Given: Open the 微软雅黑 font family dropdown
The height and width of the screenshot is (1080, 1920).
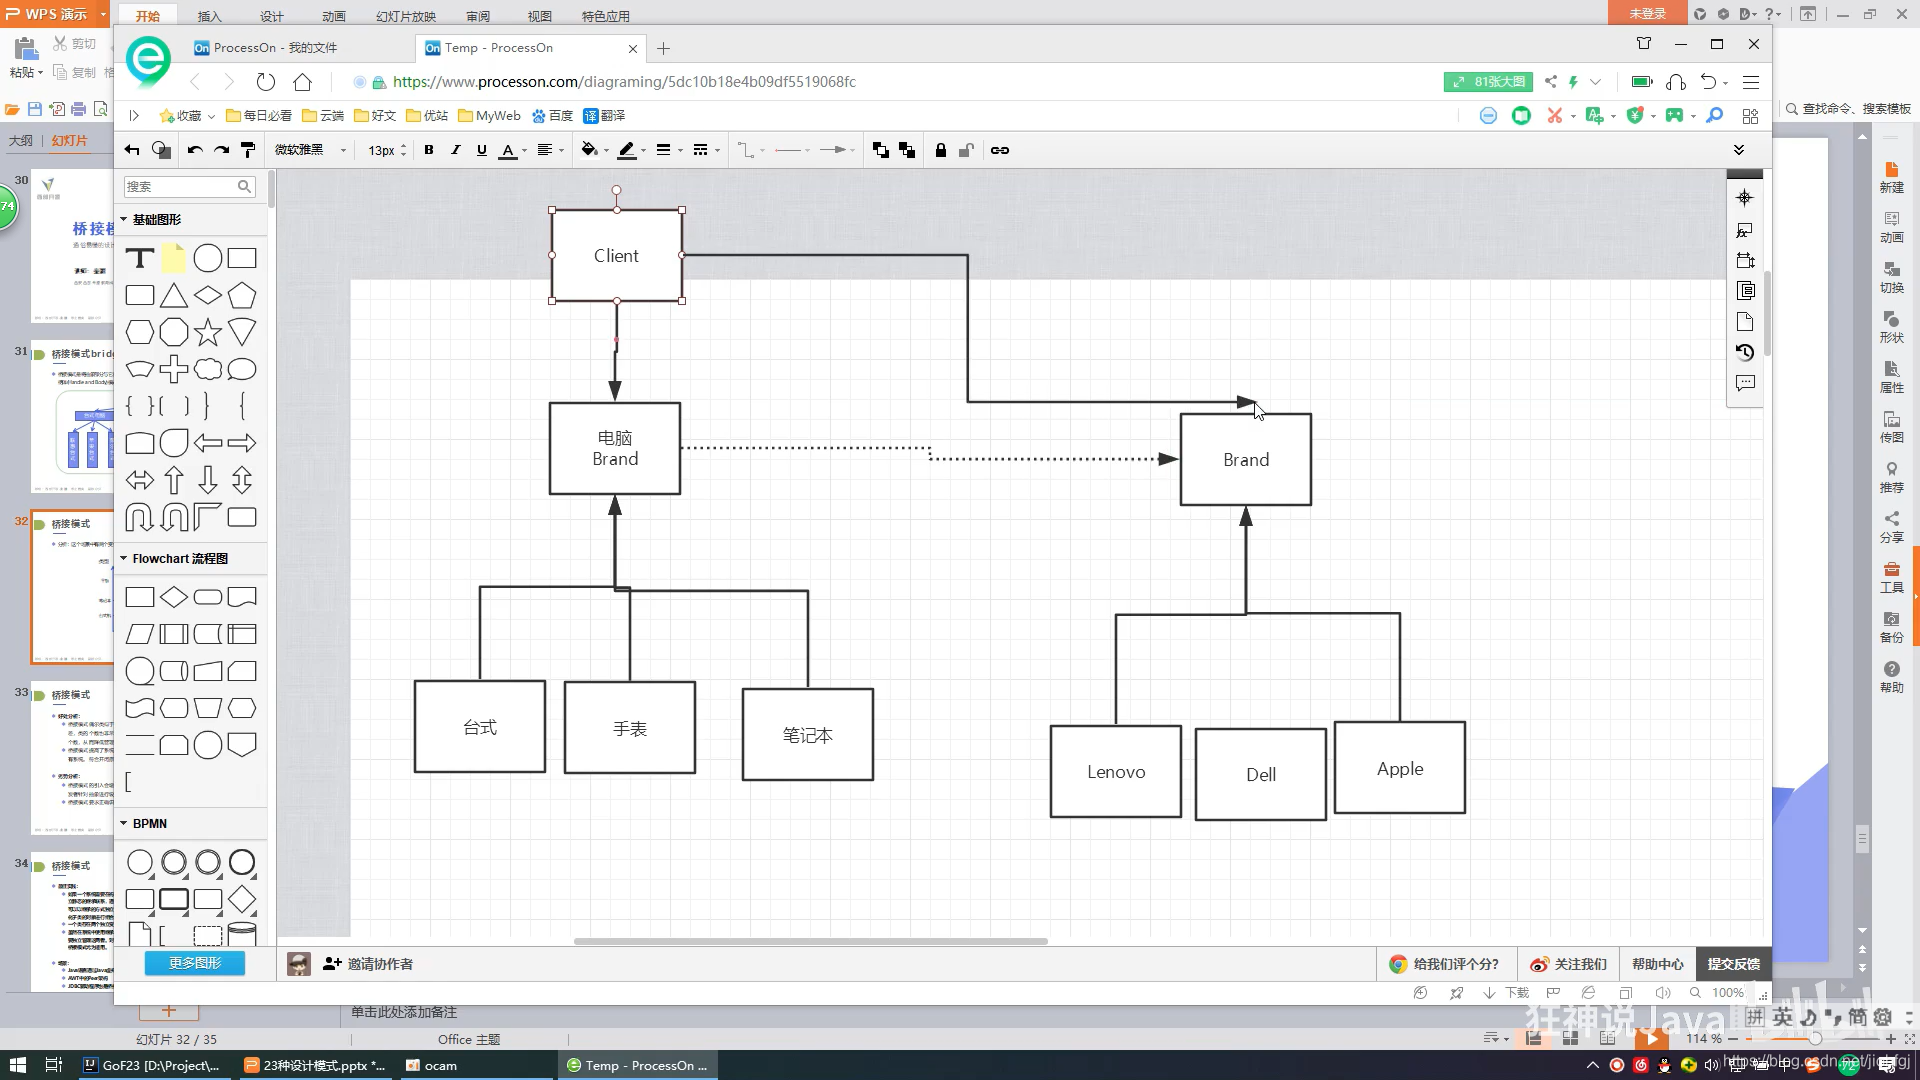Looking at the screenshot, I should coord(310,150).
